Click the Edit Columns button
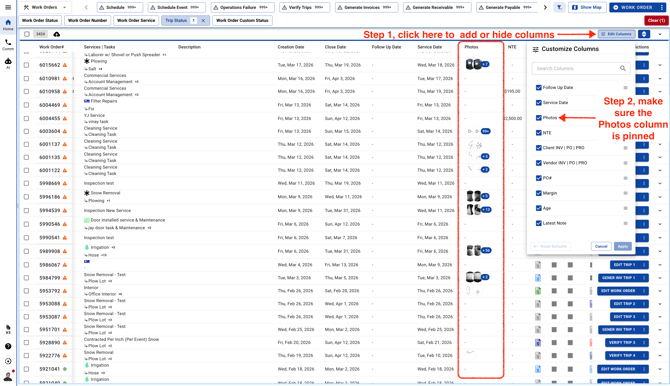This screenshot has width=670, height=386. [617, 34]
